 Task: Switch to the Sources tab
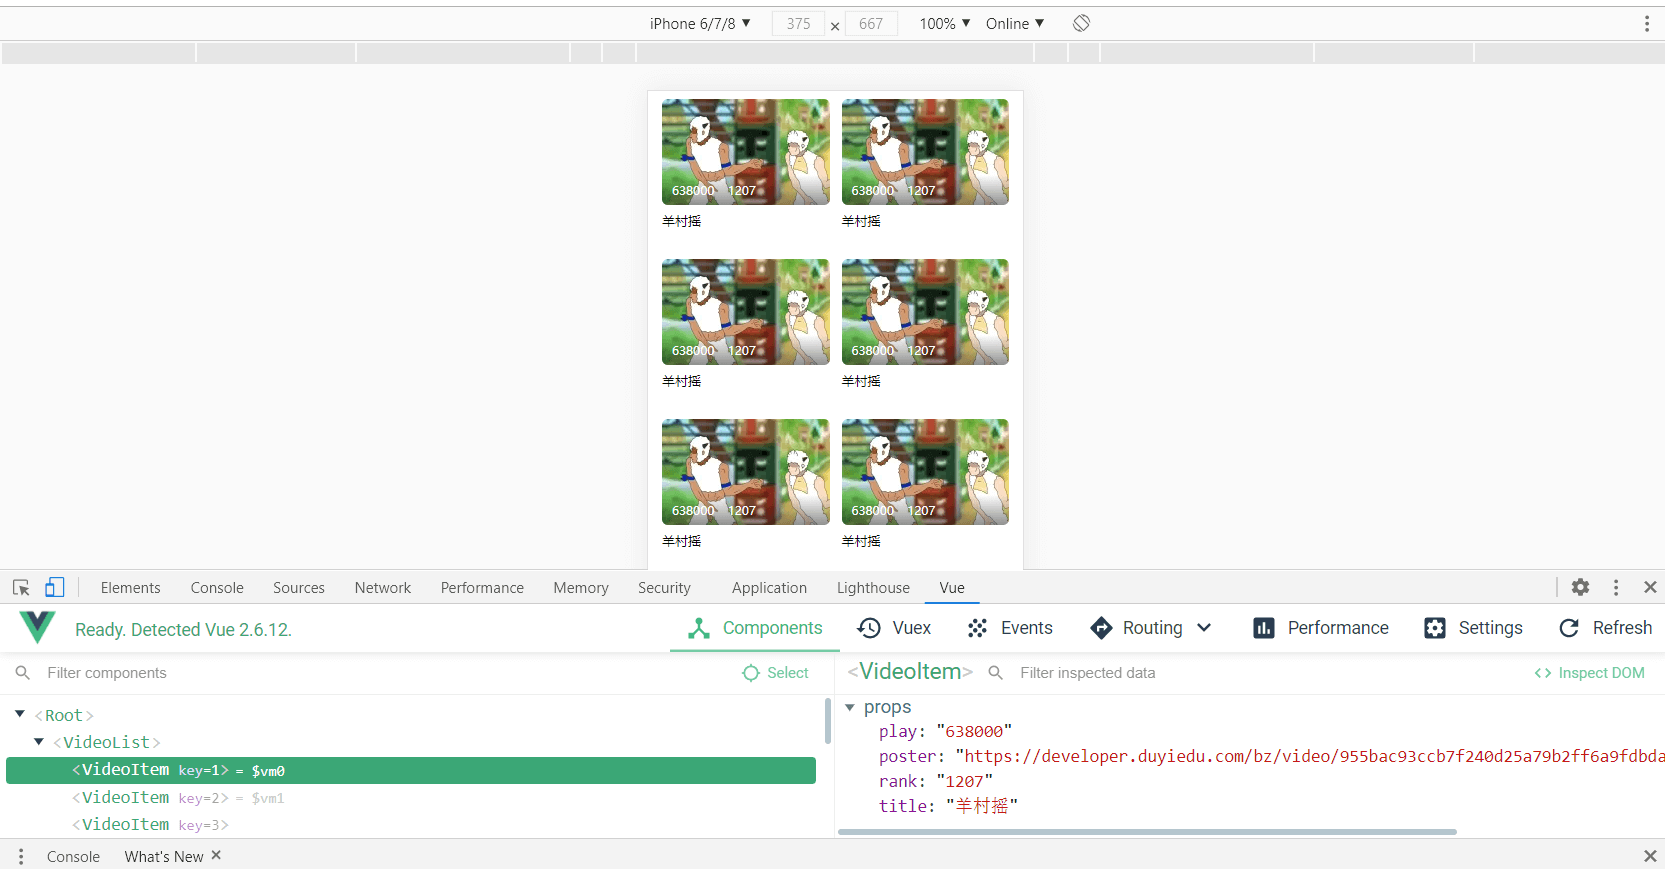click(299, 588)
